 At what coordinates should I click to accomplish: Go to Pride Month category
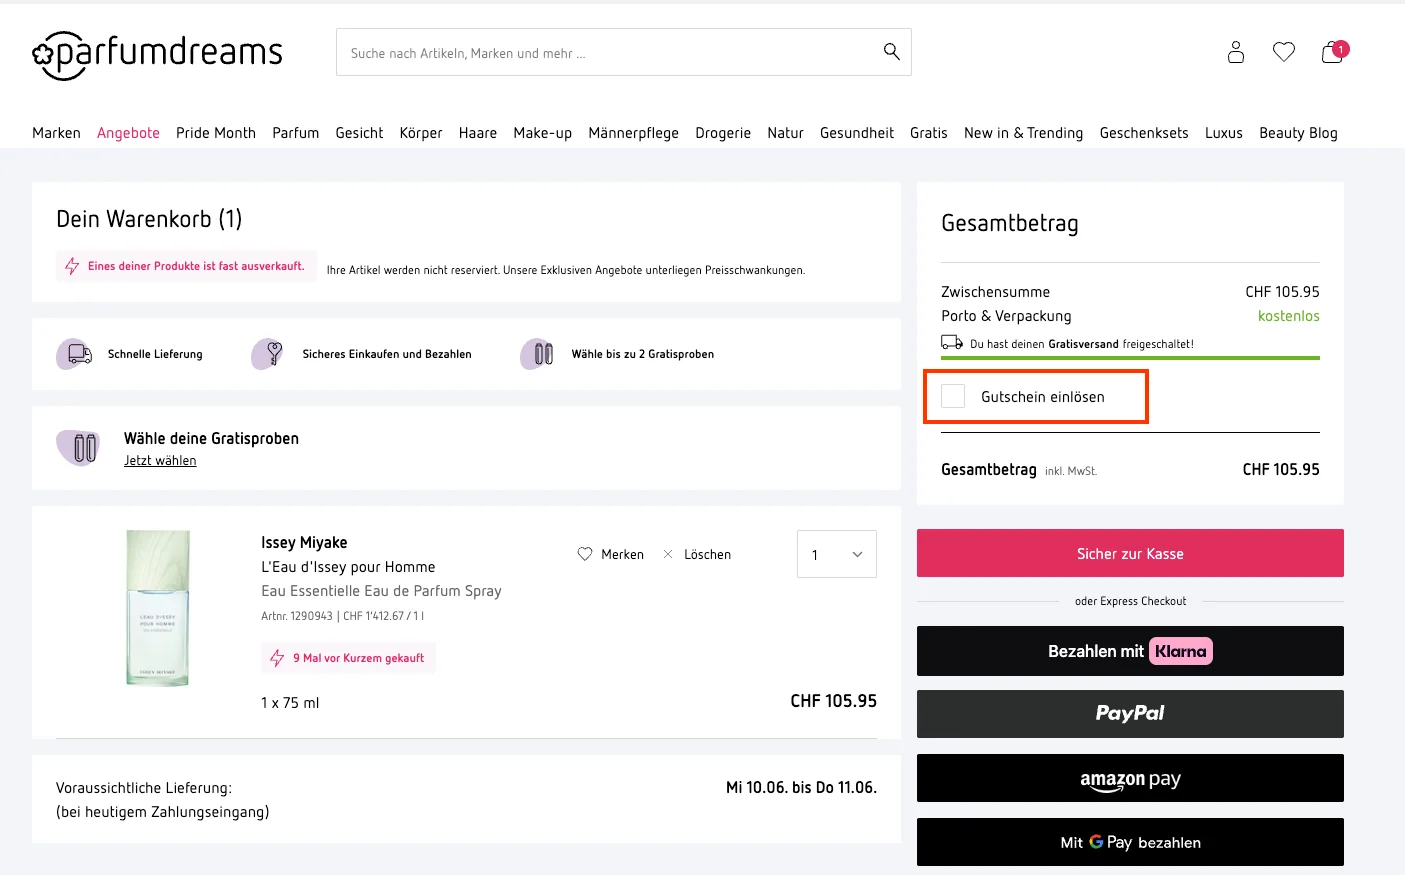216,133
